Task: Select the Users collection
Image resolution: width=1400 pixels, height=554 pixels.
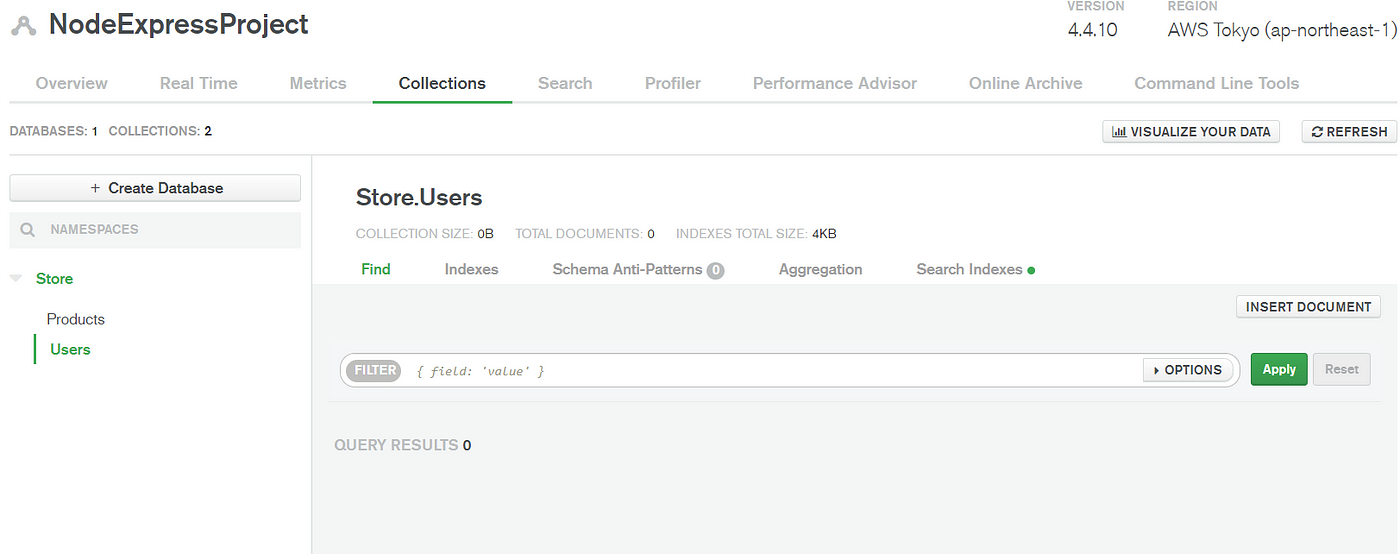Action: [70, 349]
